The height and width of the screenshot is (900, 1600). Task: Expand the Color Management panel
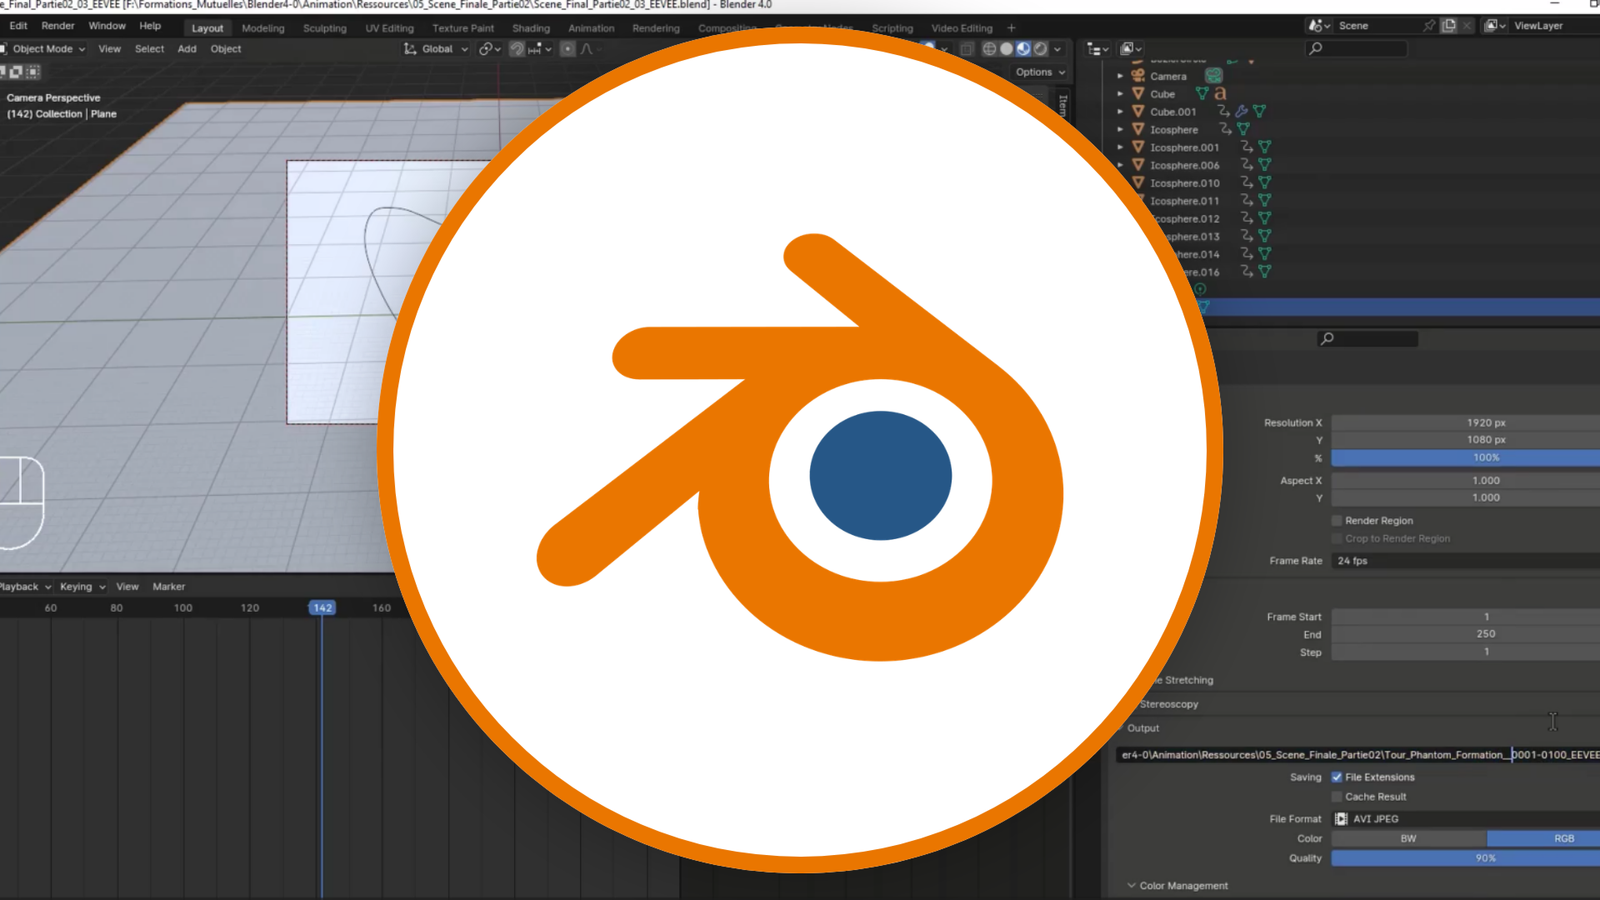(1177, 886)
